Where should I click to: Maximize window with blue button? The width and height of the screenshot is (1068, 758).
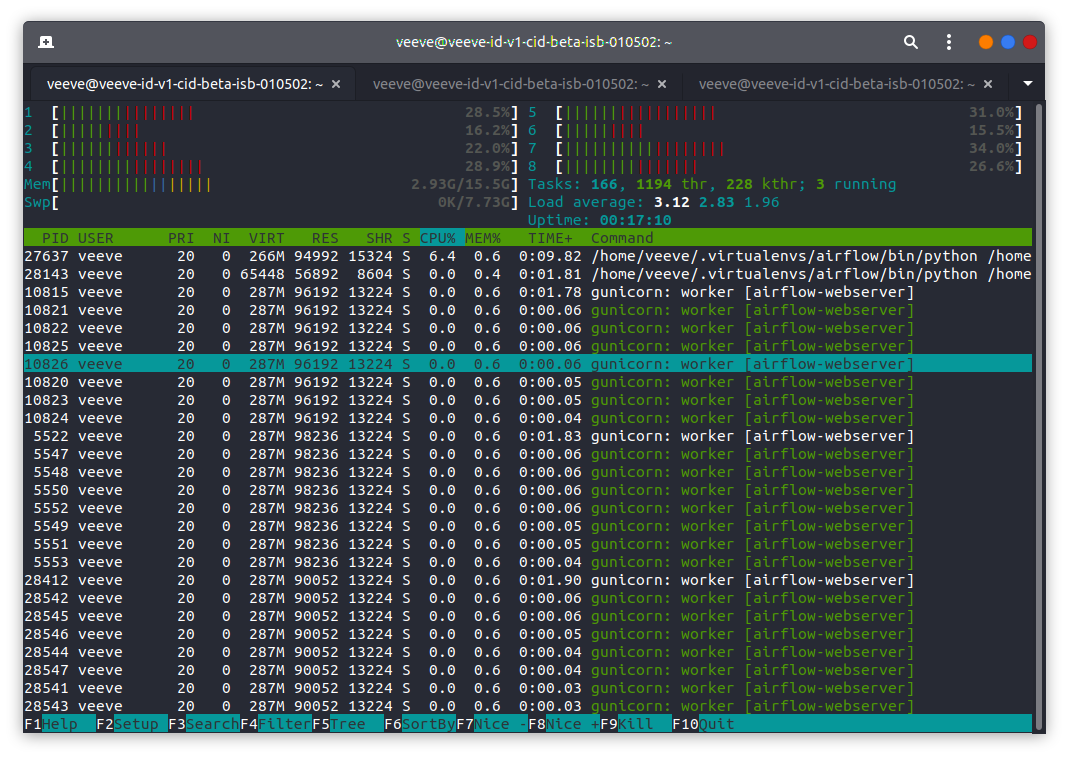(x=1008, y=42)
